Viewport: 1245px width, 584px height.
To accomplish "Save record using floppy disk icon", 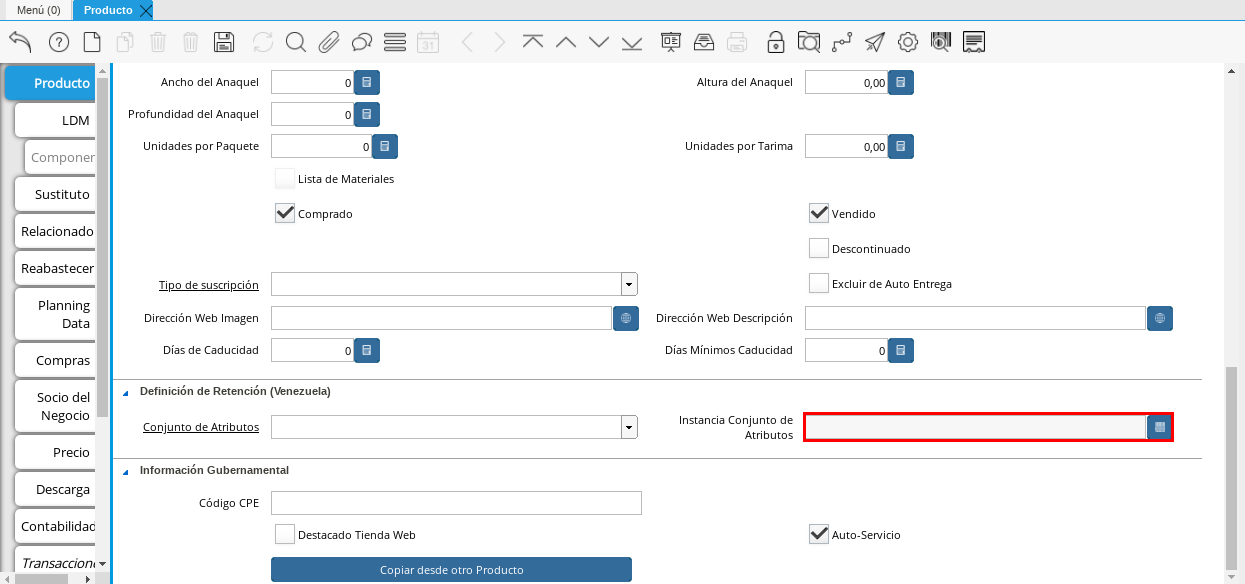I will (224, 42).
